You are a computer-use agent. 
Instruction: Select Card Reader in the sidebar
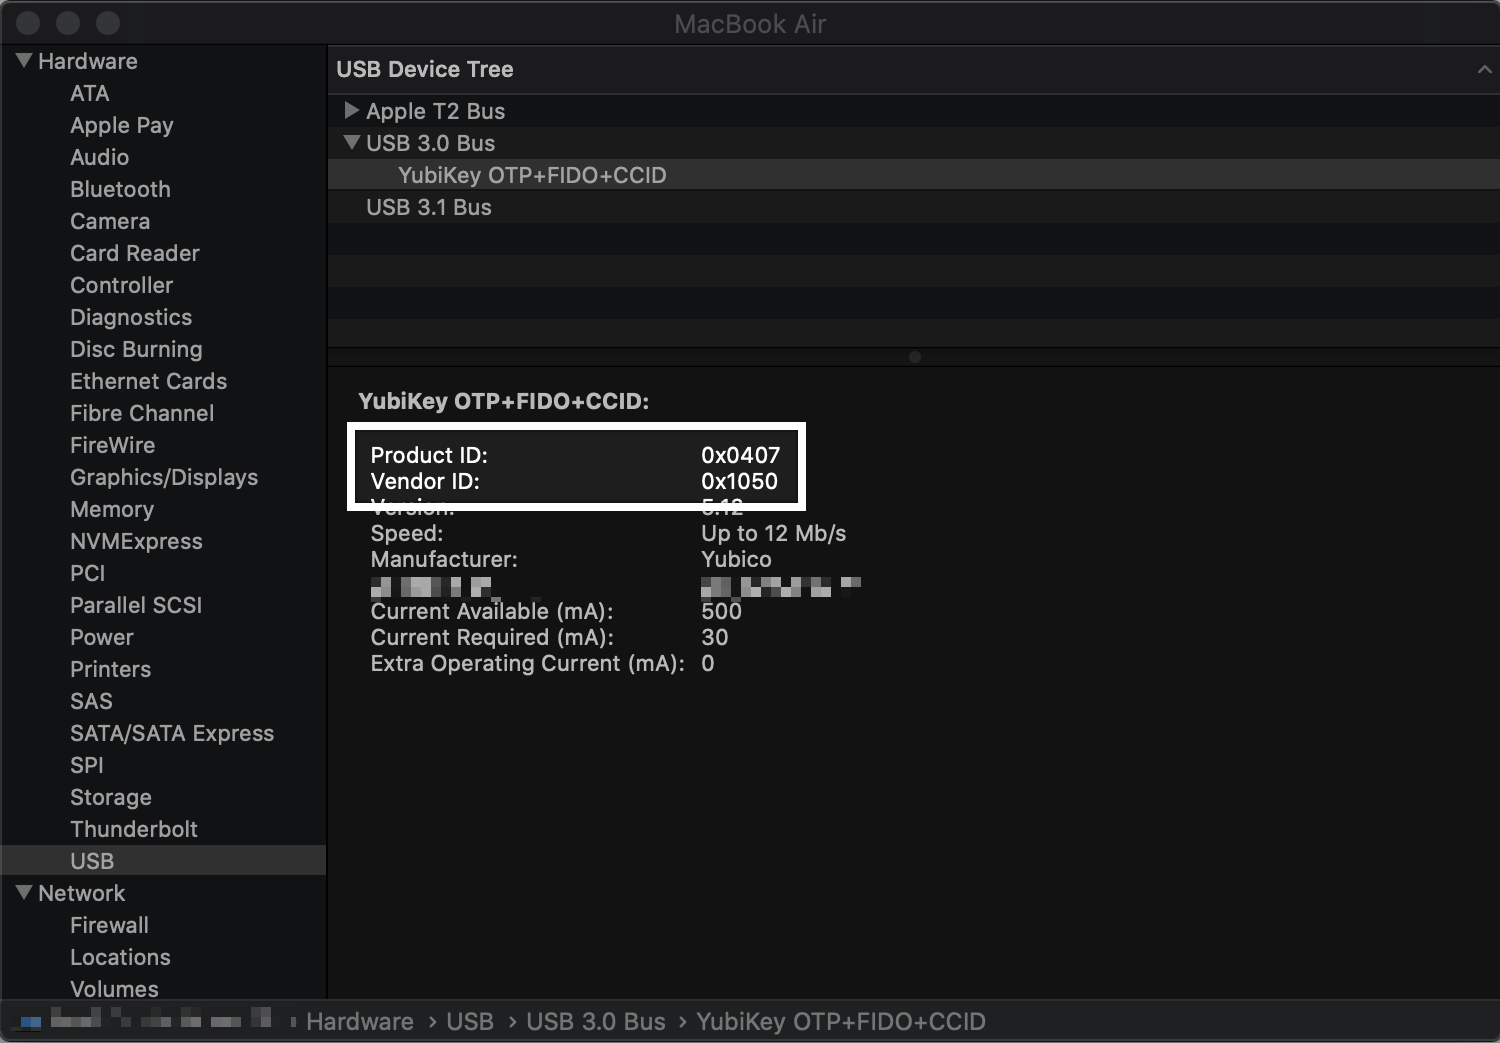pyautogui.click(x=134, y=253)
